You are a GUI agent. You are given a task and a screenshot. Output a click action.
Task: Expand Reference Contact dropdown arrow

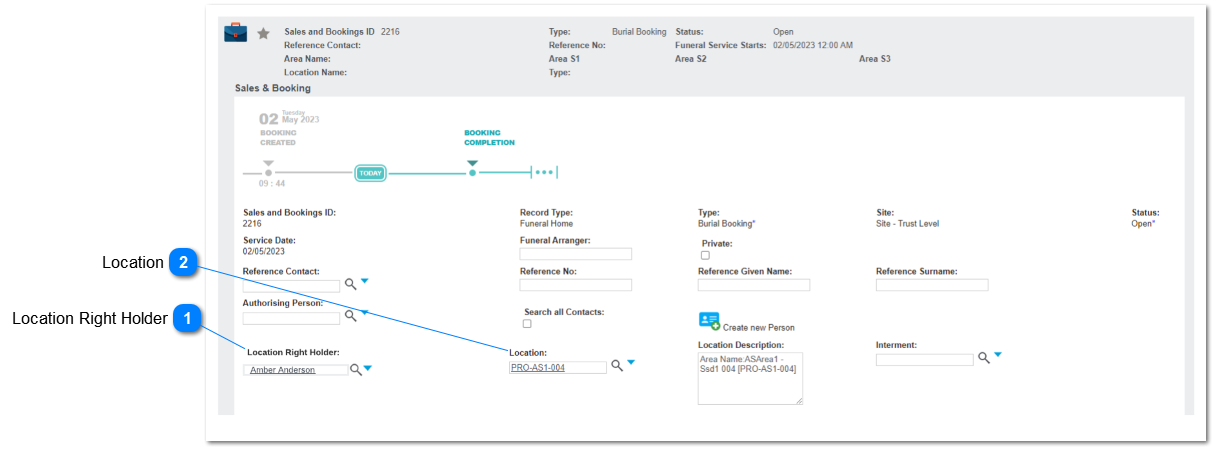[365, 282]
